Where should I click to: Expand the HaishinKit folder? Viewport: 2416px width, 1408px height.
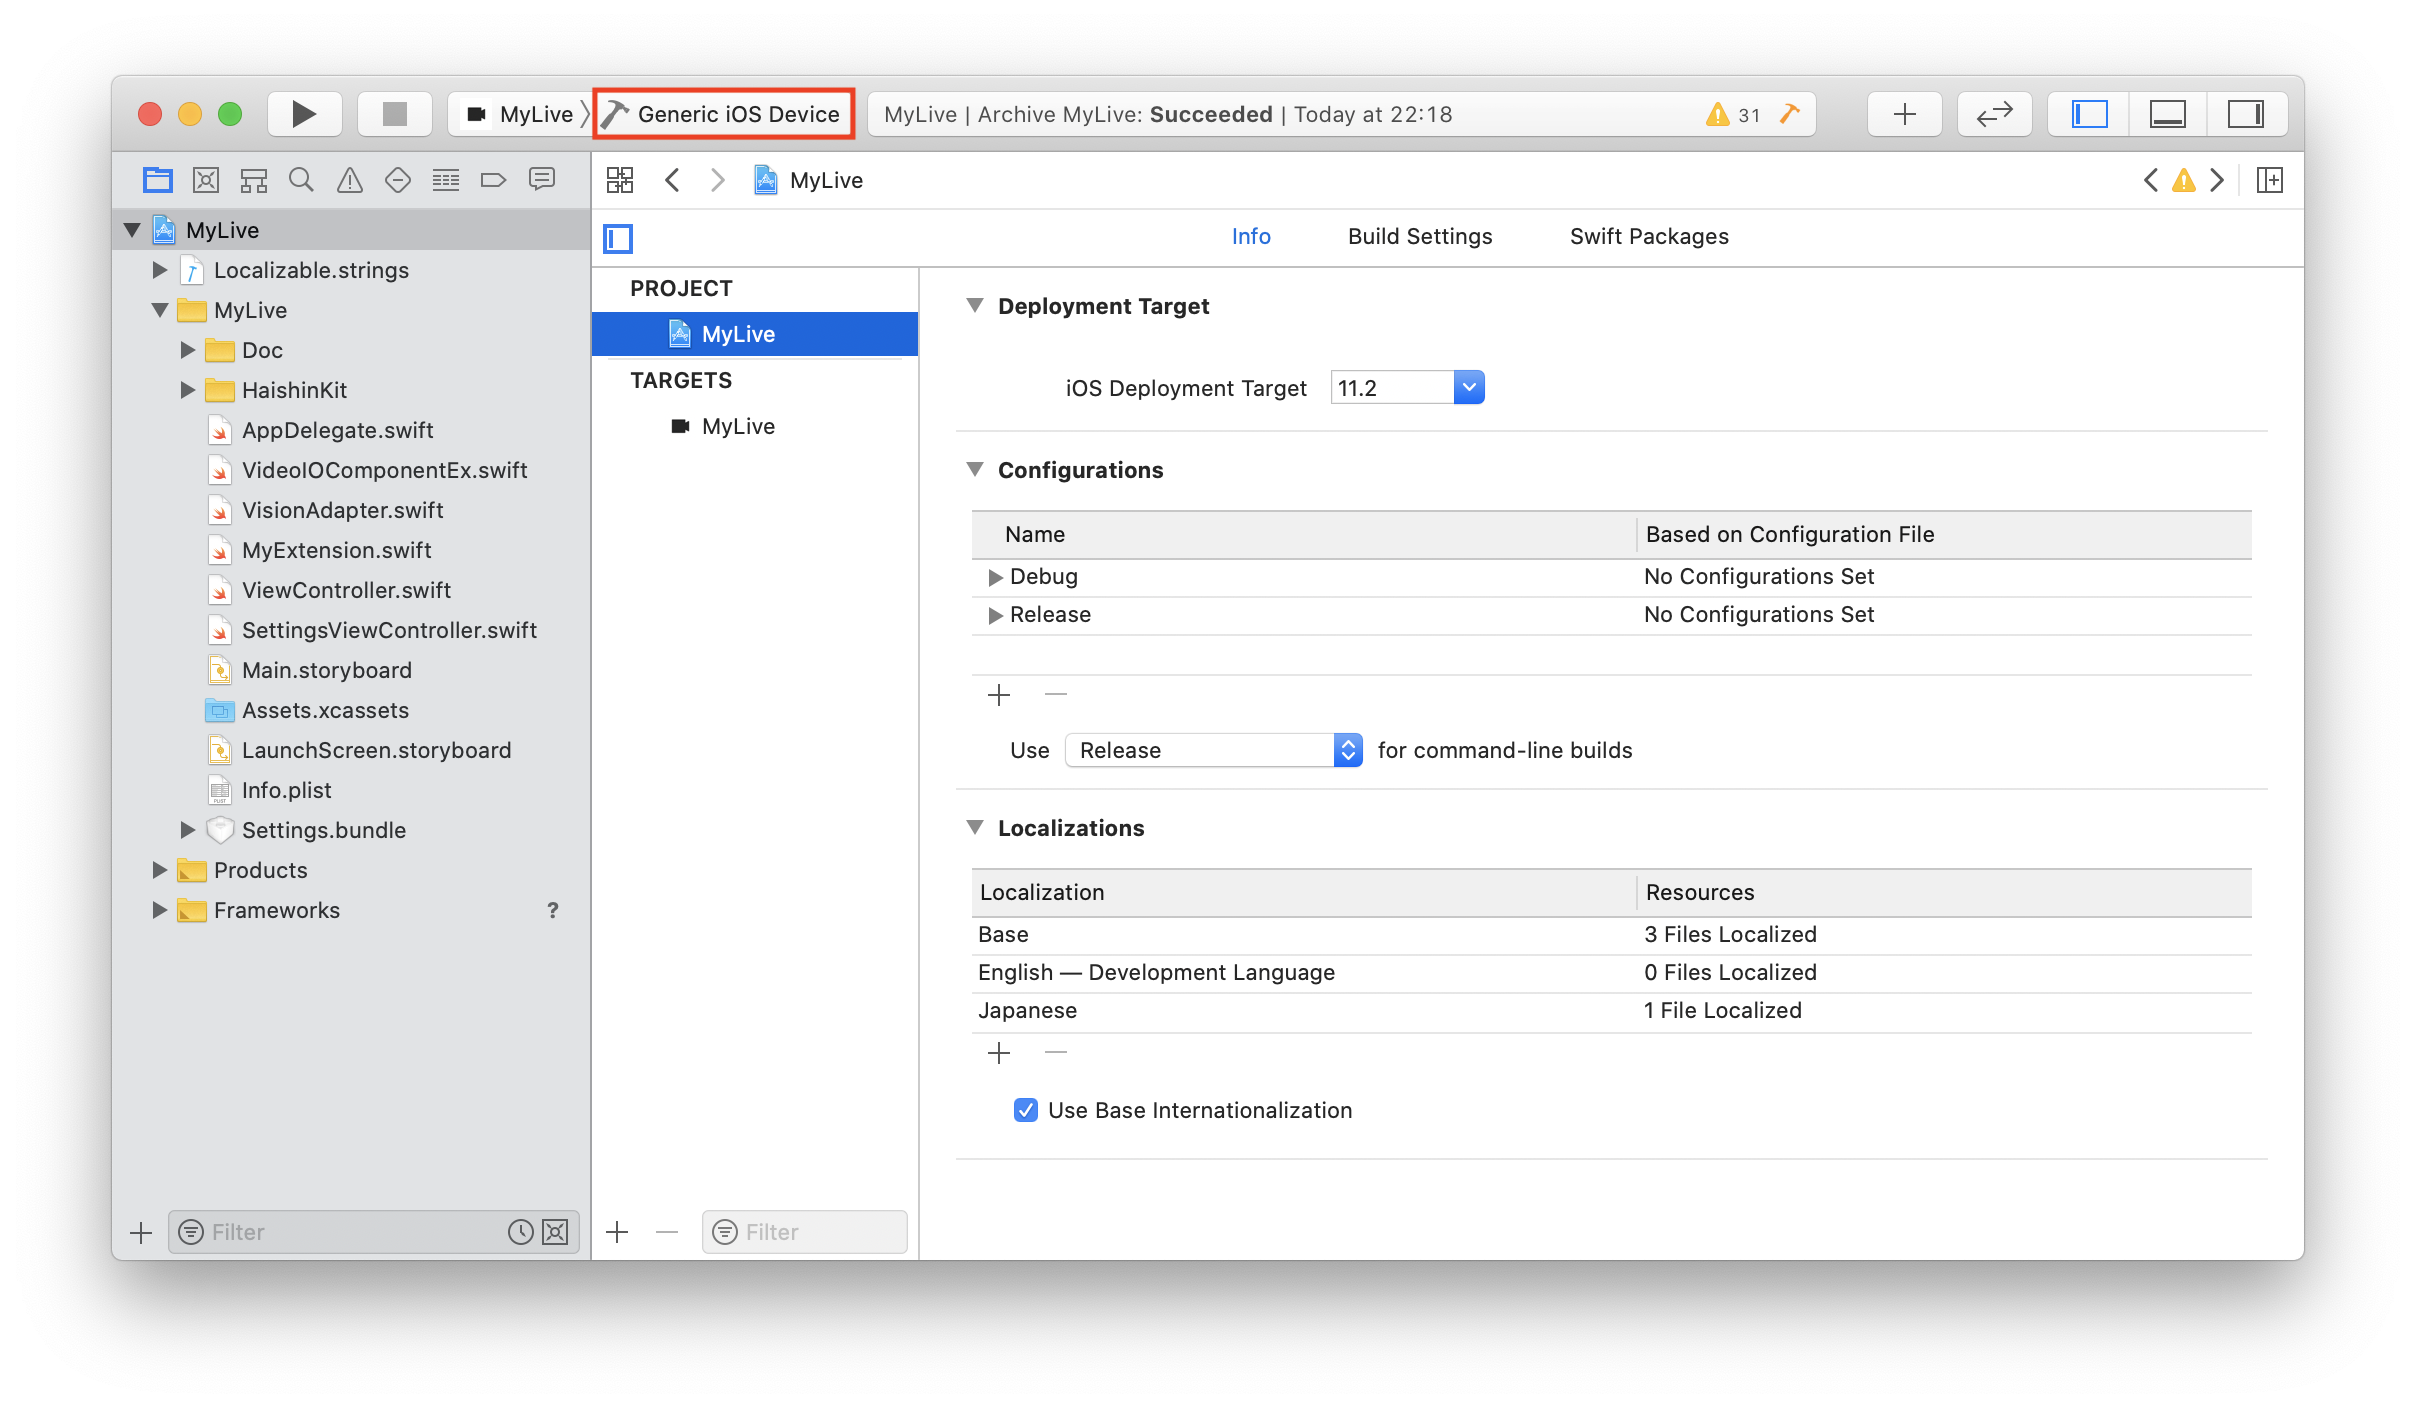tap(188, 390)
